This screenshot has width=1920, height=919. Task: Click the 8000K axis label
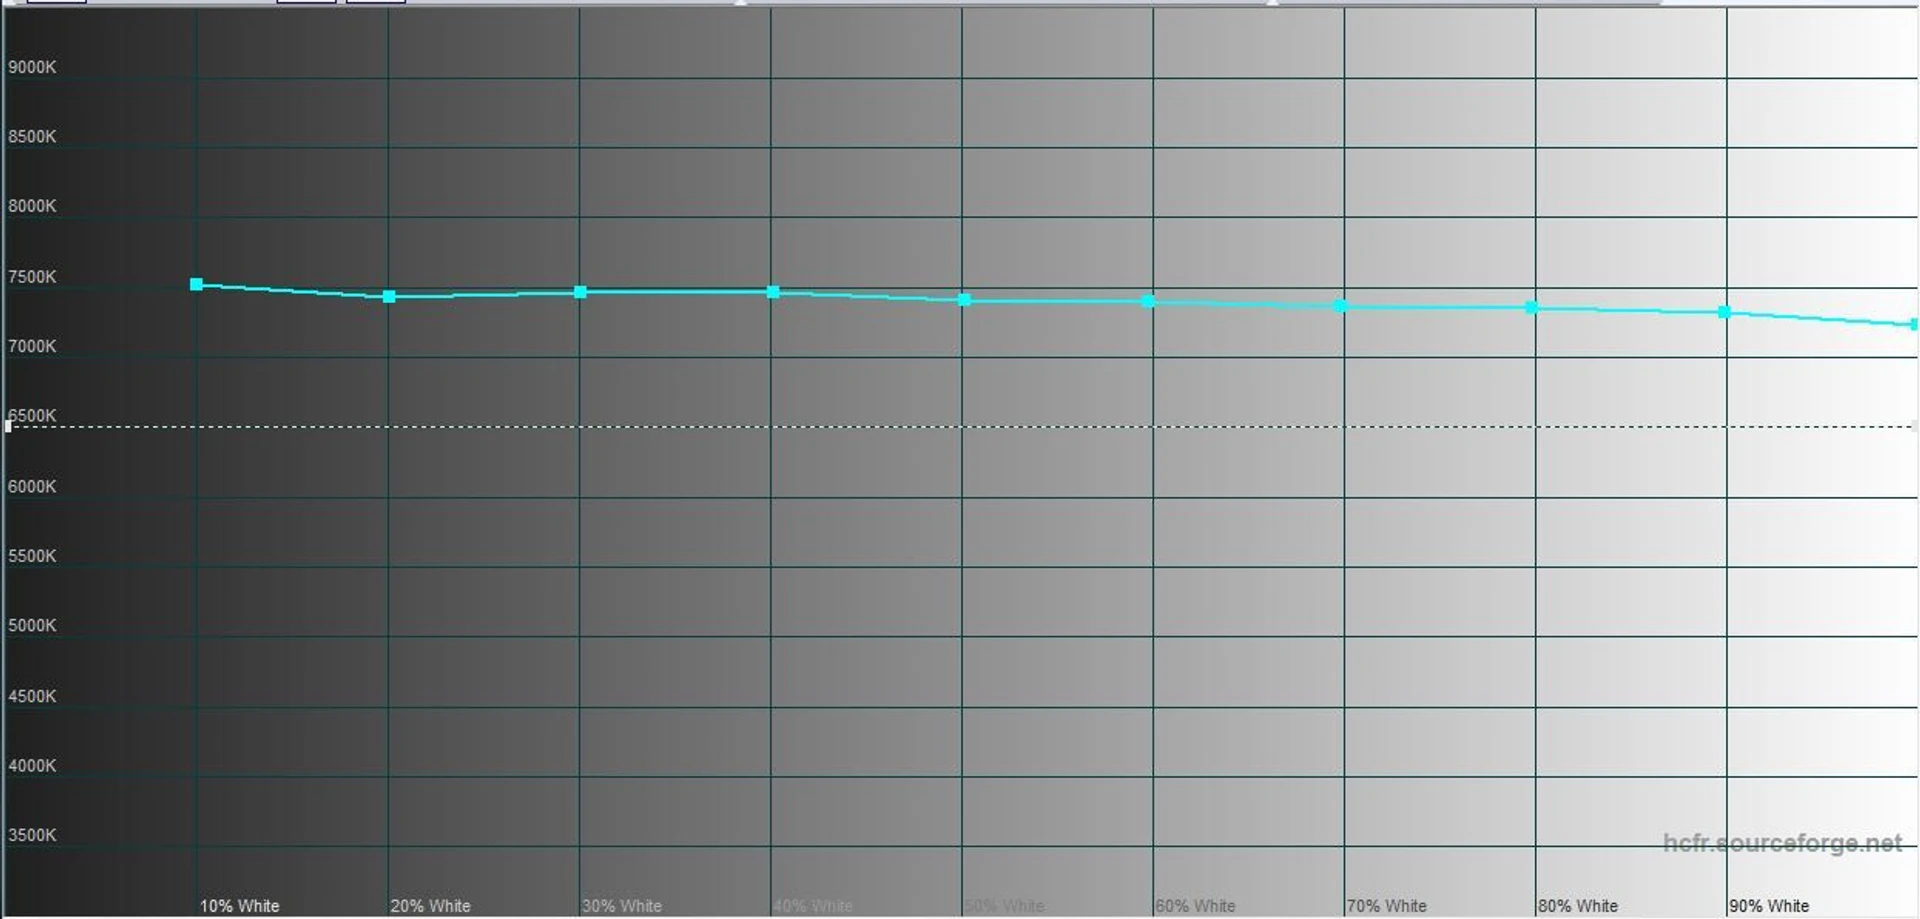tap(32, 206)
